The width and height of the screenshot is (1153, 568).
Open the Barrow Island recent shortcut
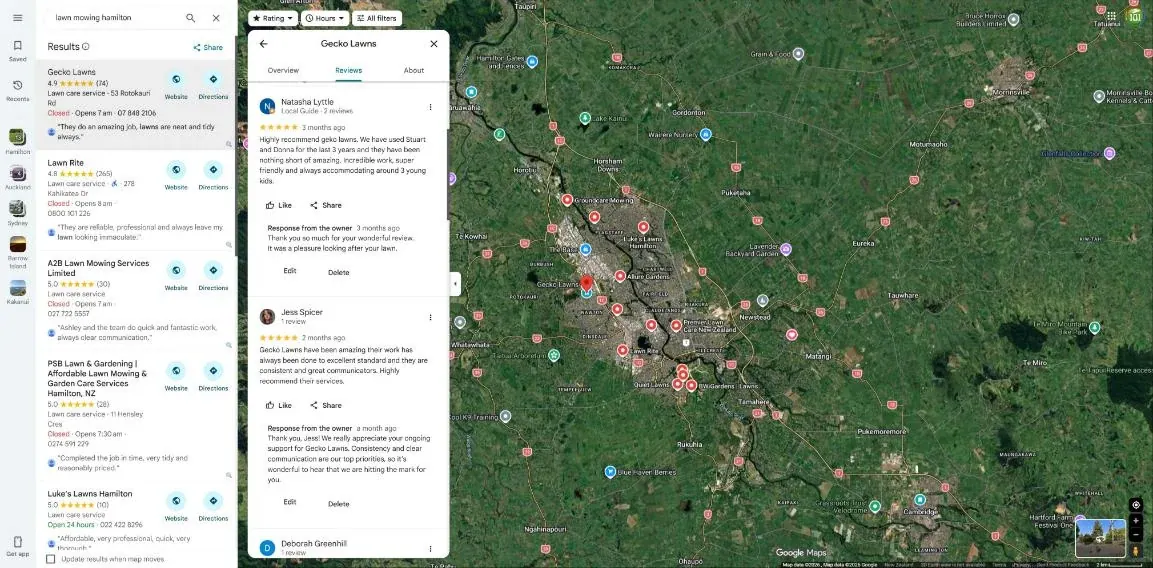pyautogui.click(x=18, y=252)
